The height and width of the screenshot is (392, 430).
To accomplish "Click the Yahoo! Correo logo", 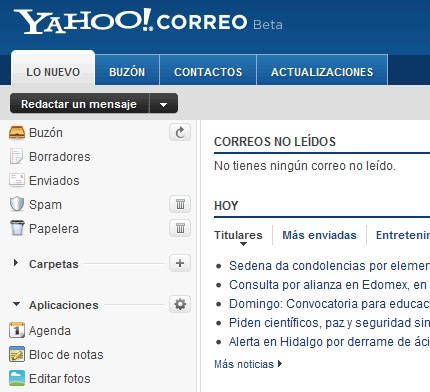I will 131,21.
